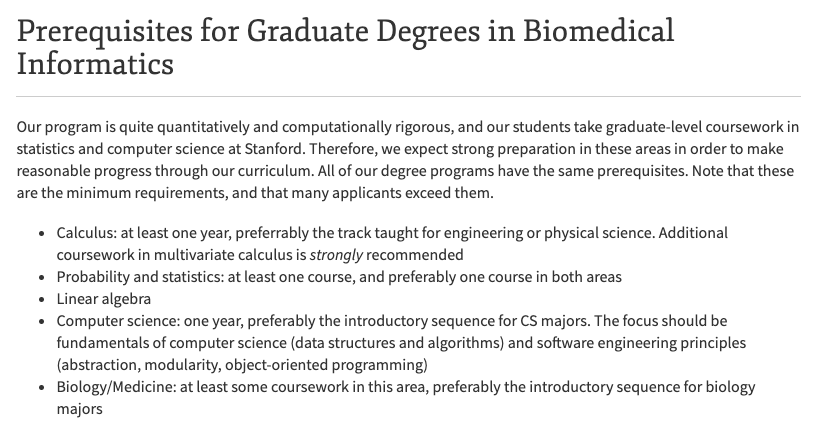Click the bullet marker beside Biology/Medicine
The width and height of the screenshot is (816, 432).
tap(40, 387)
